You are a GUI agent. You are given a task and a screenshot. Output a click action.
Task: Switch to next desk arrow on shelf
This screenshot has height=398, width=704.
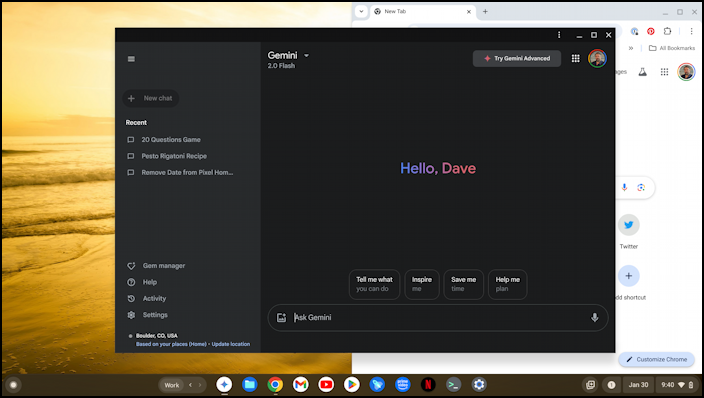[200, 385]
